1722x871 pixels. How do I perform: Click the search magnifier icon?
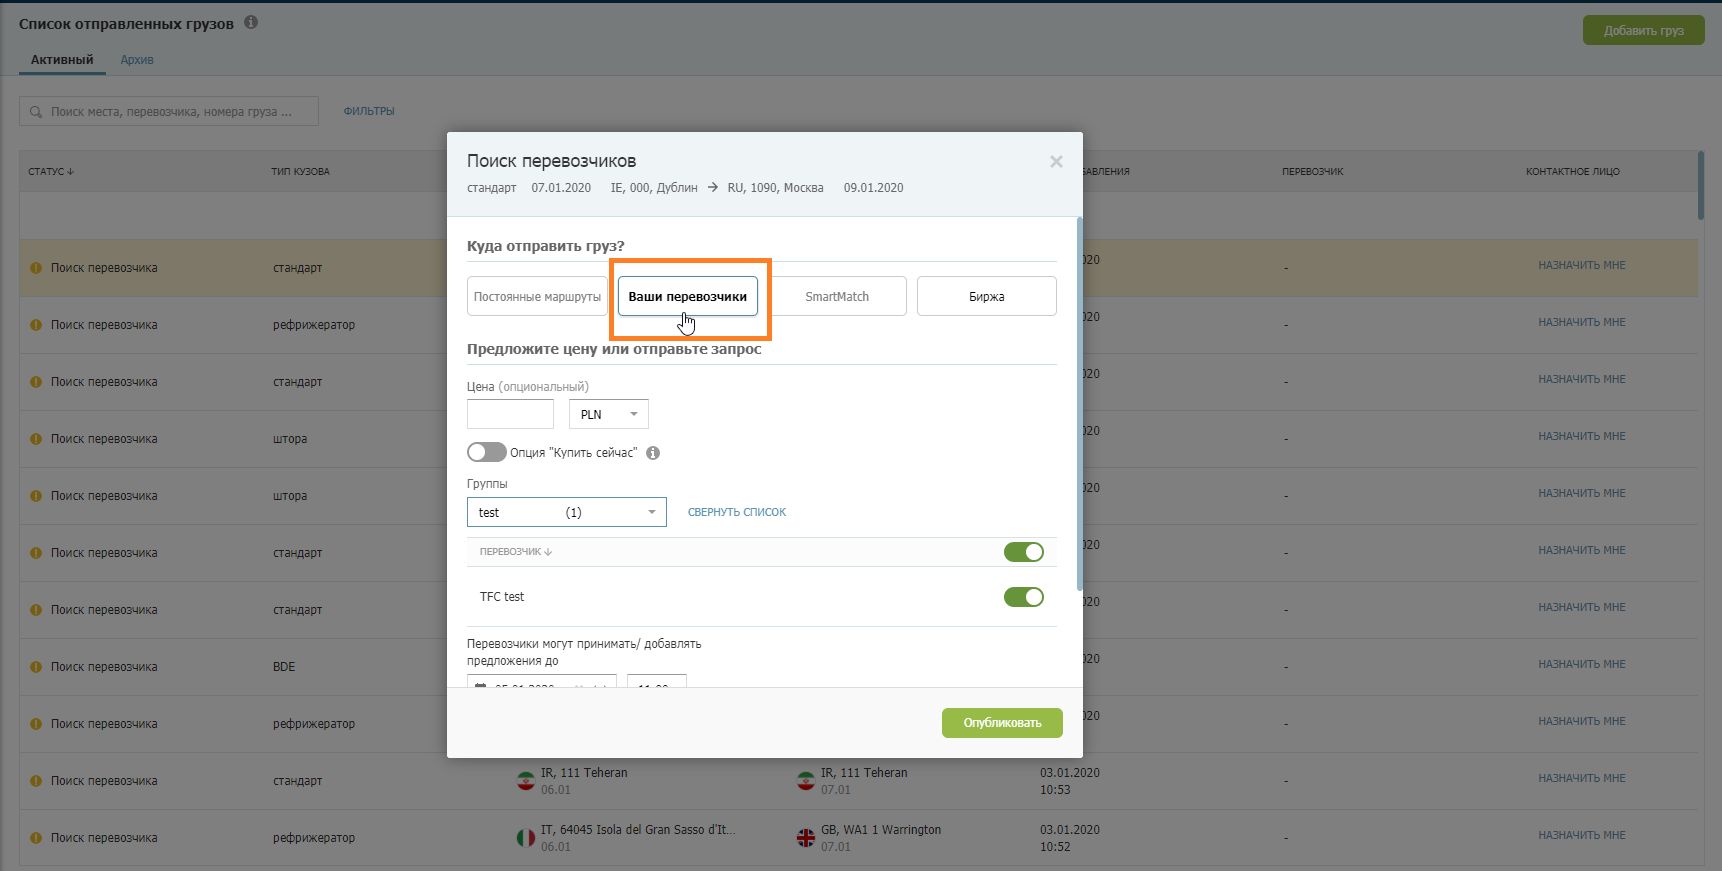[36, 112]
